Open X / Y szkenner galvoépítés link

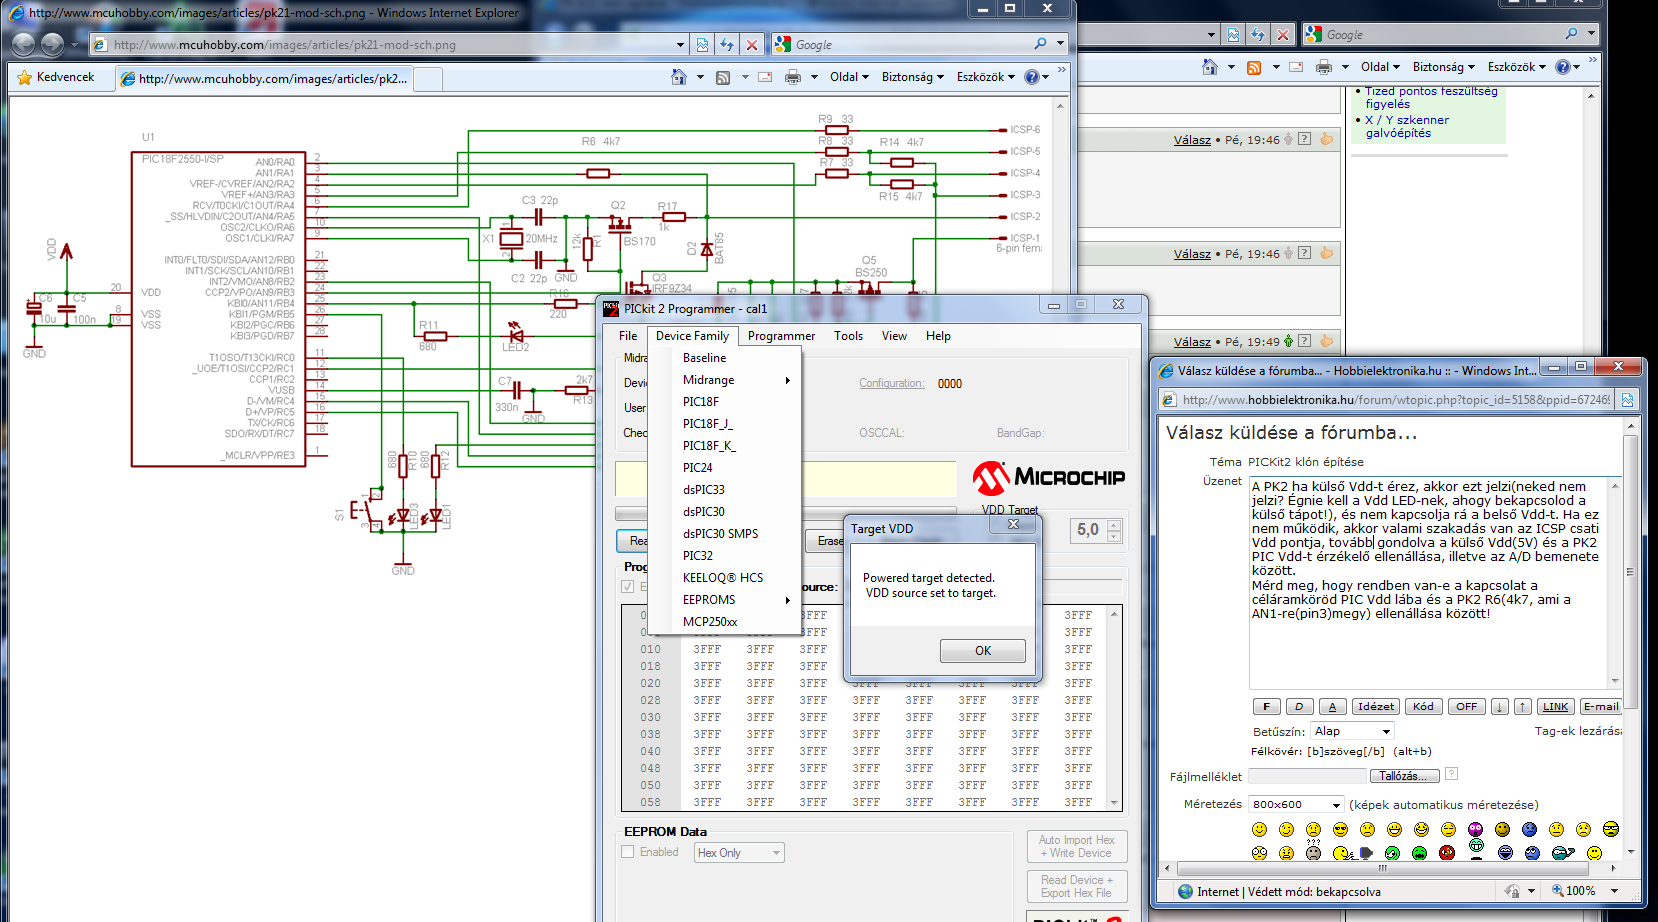coord(1407,126)
